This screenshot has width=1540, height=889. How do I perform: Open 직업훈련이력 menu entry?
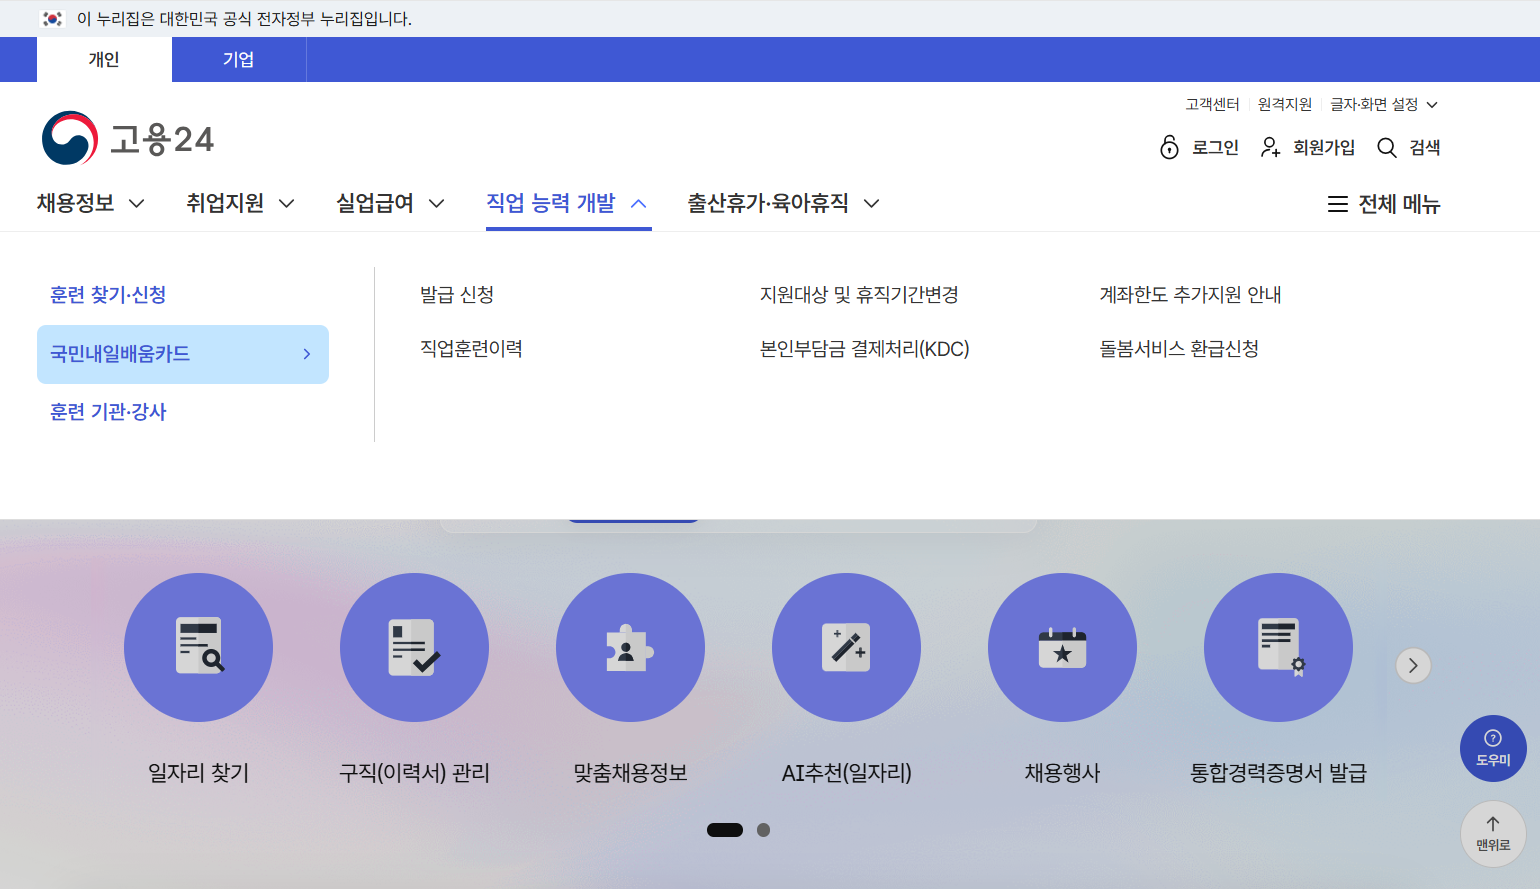[x=471, y=349]
